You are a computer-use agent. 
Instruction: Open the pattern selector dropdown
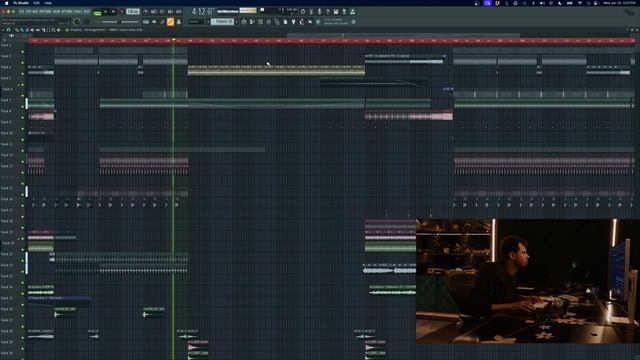[x=222, y=22]
